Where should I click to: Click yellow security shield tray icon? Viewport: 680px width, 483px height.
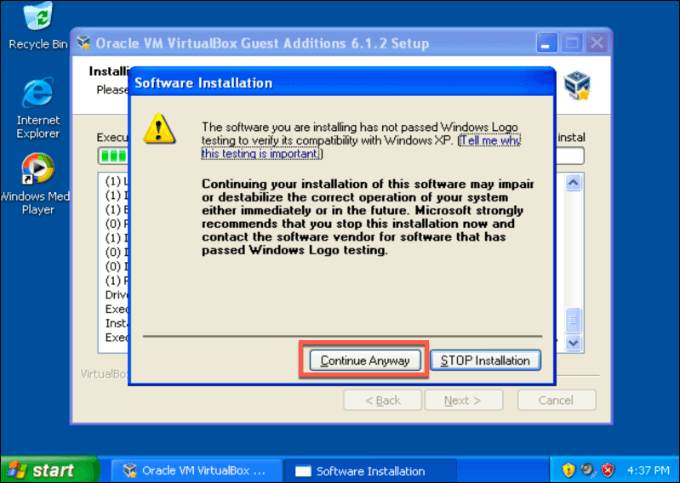(x=568, y=470)
